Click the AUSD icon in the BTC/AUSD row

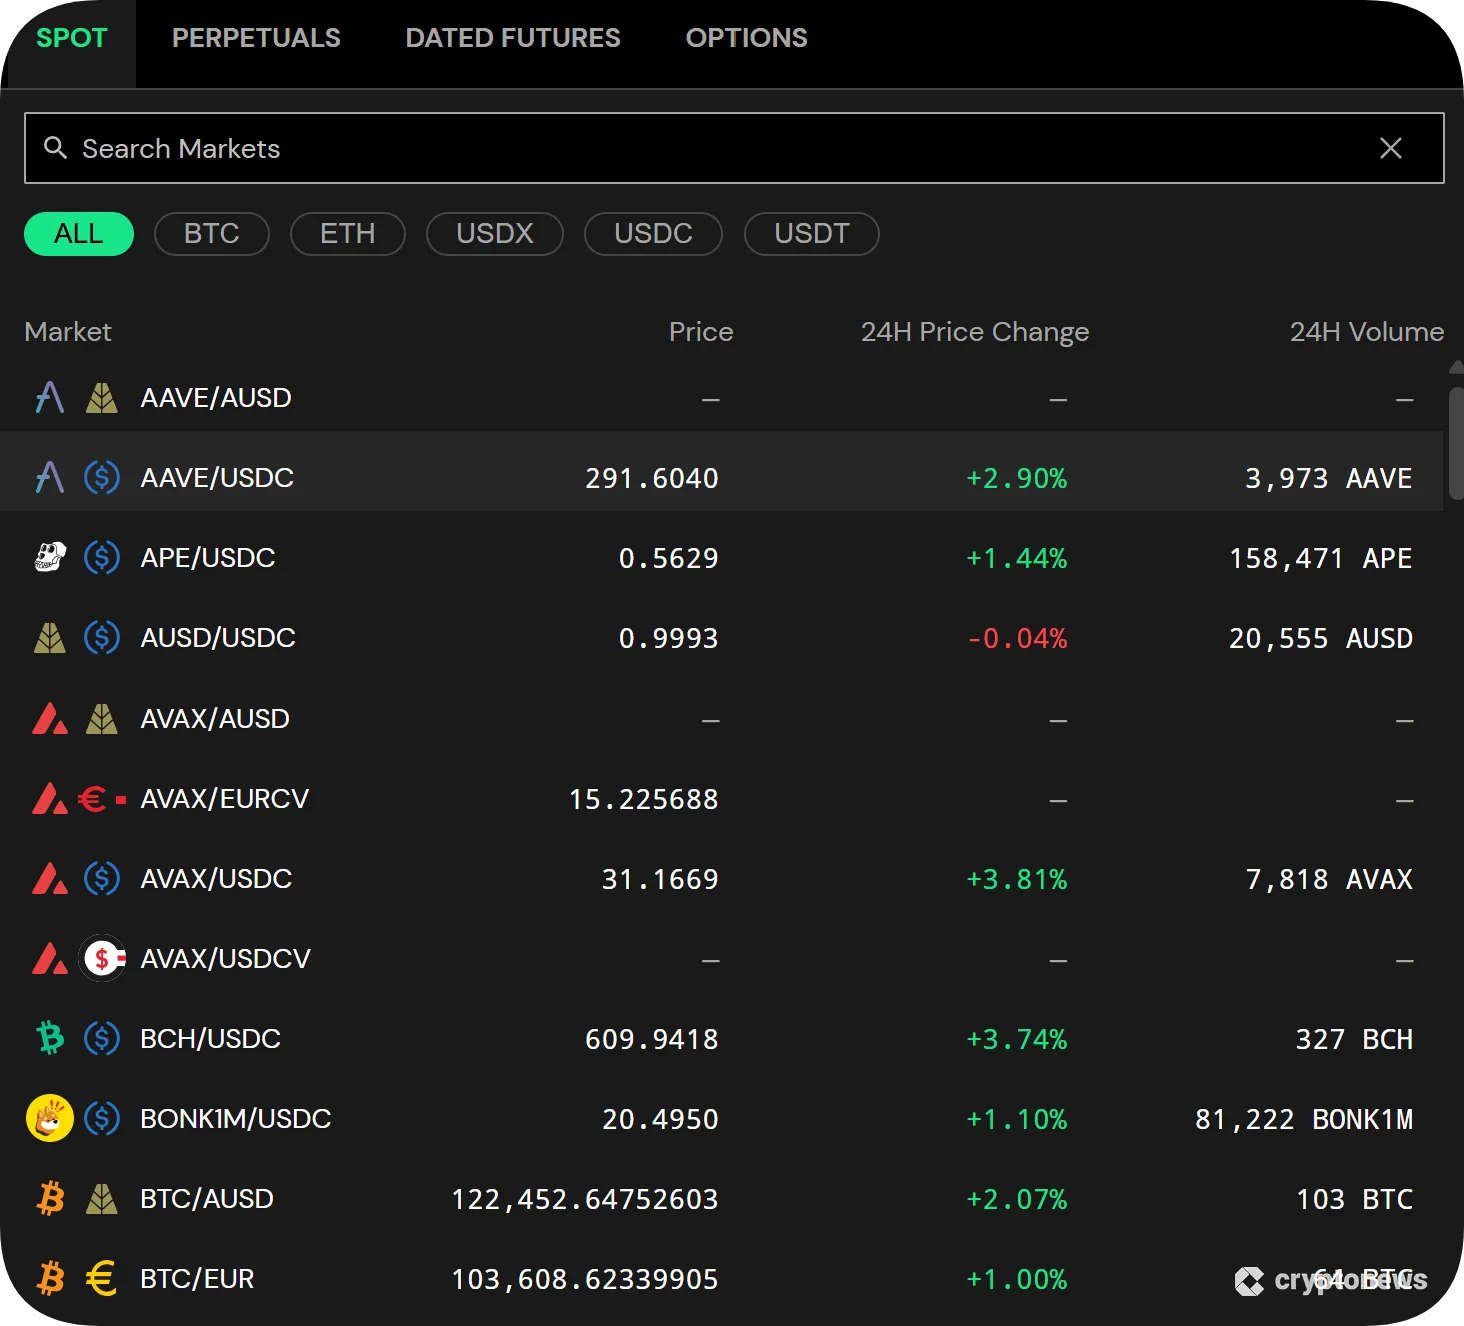(102, 1198)
